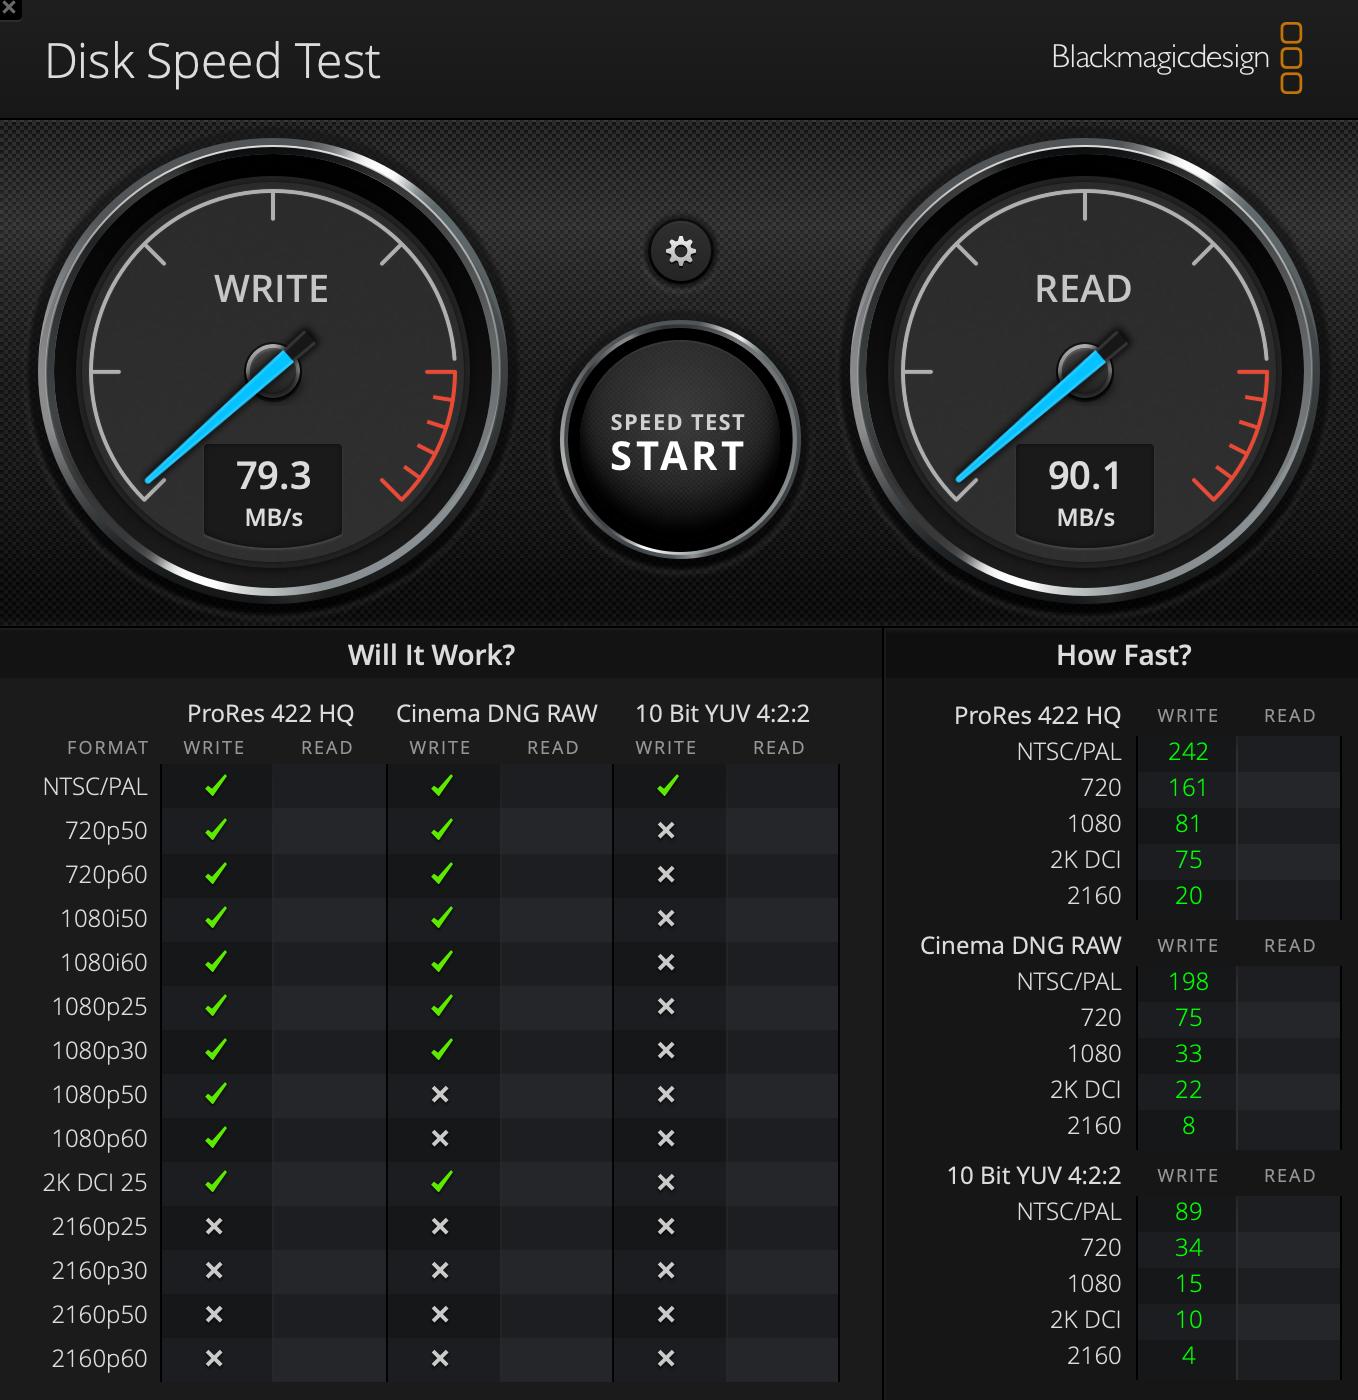1358x1400 pixels.
Task: Click the WRITE gauge needle
Action: point(220,415)
